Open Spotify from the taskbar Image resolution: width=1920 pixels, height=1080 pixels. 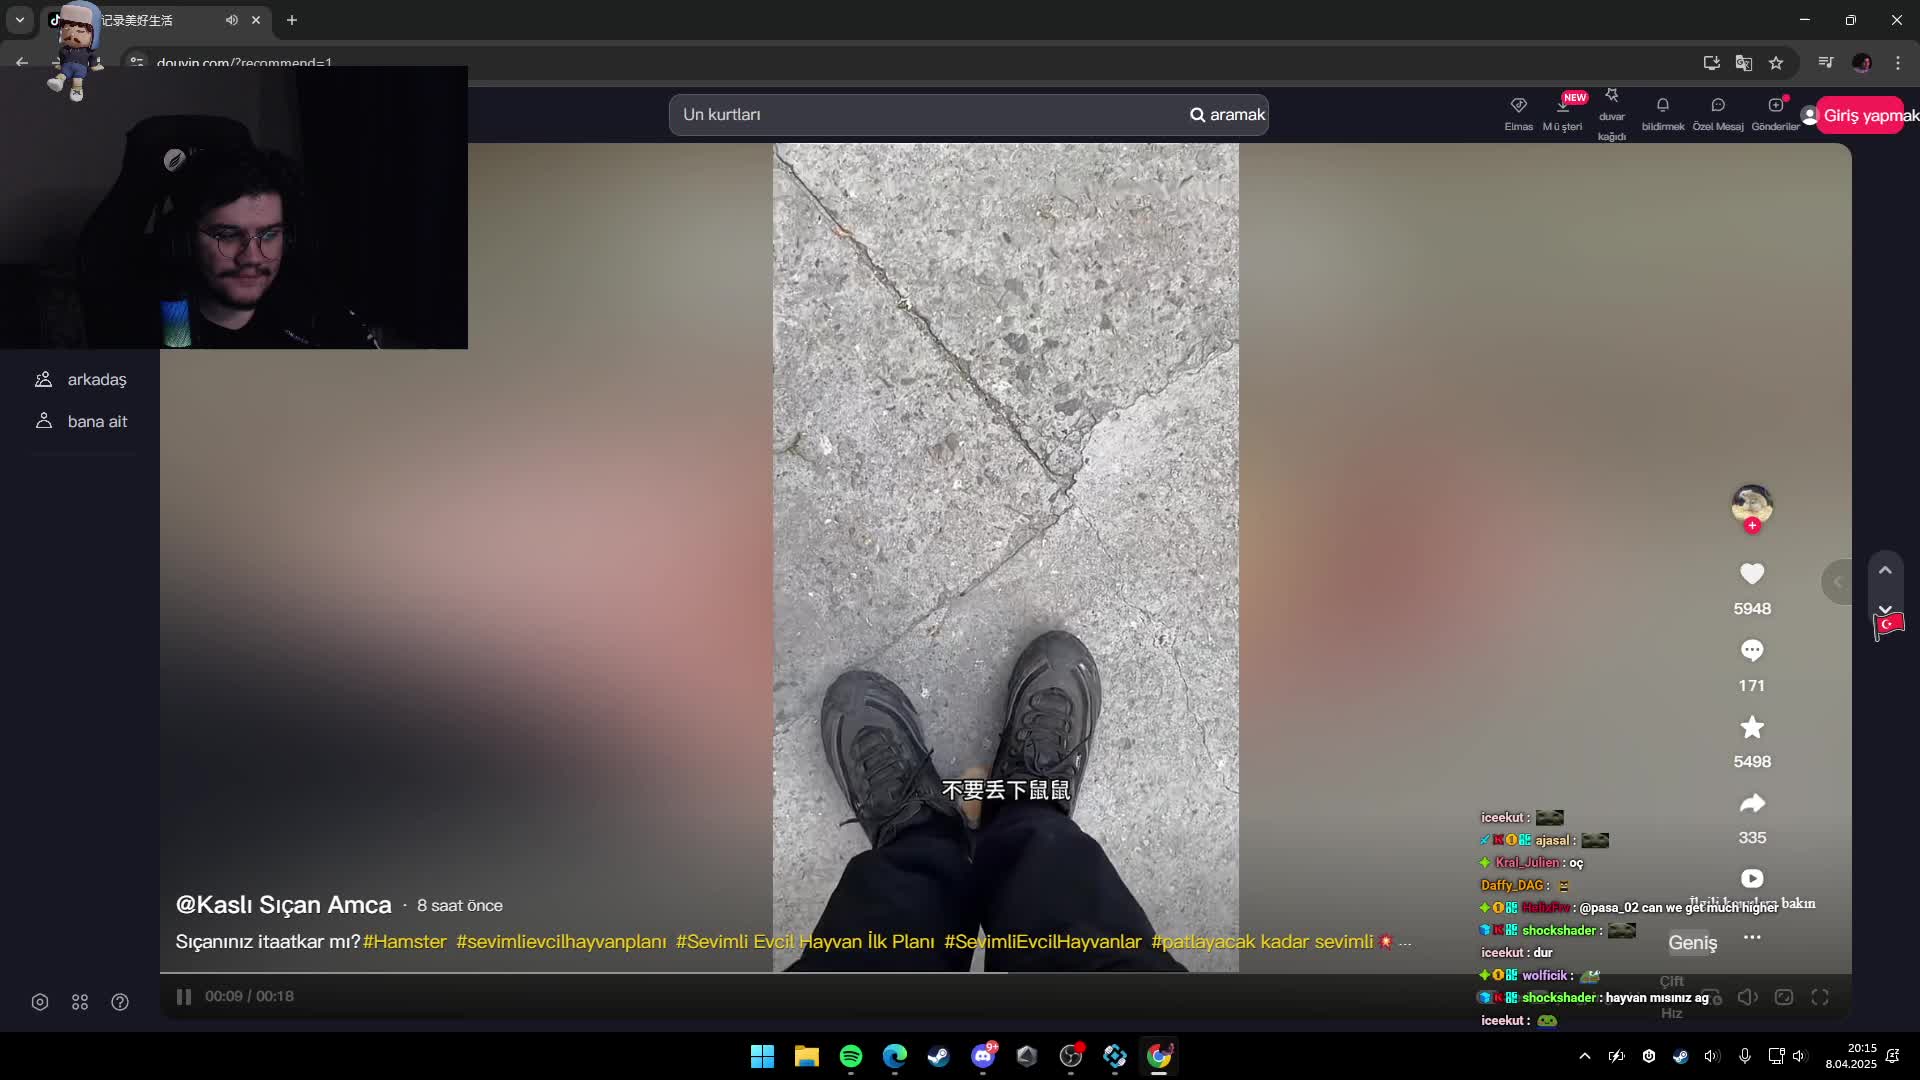point(851,1056)
